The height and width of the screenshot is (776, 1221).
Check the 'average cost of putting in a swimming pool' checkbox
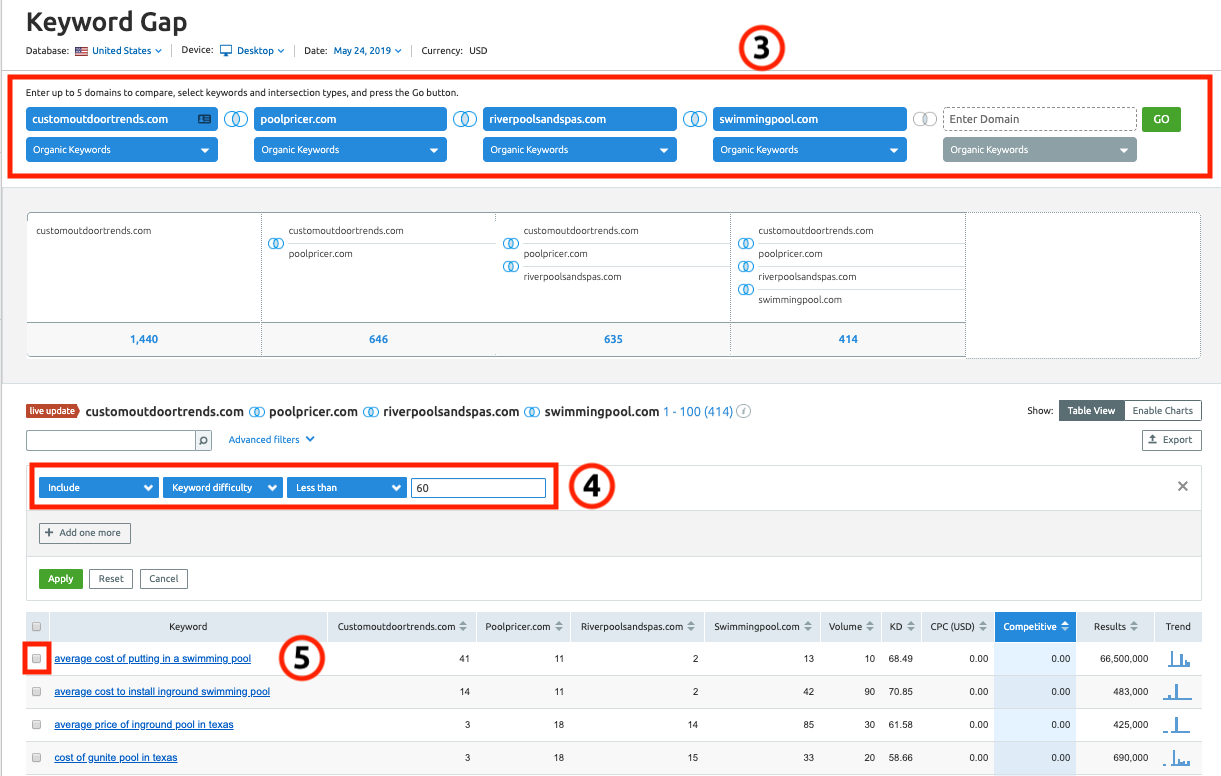(37, 659)
